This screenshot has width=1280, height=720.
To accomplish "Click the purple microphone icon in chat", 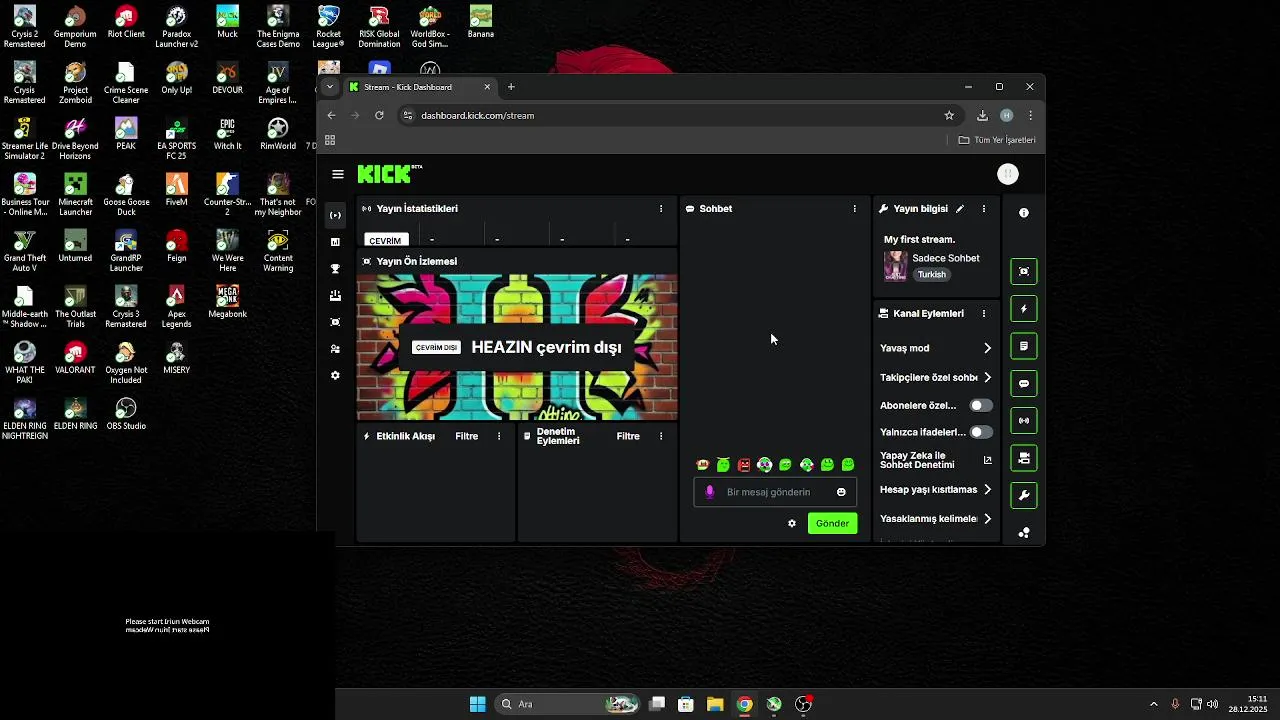I will (x=710, y=492).
